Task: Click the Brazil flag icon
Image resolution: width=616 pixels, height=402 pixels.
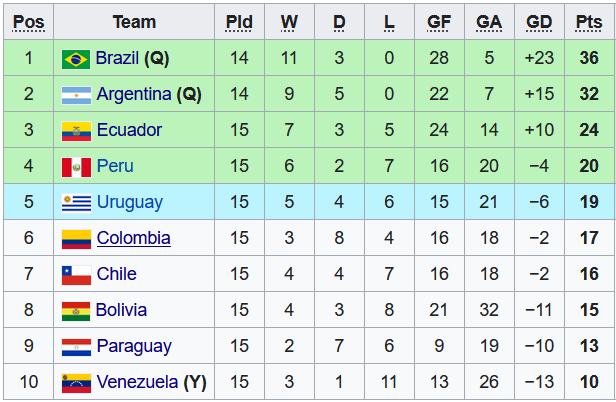Action: [76, 59]
